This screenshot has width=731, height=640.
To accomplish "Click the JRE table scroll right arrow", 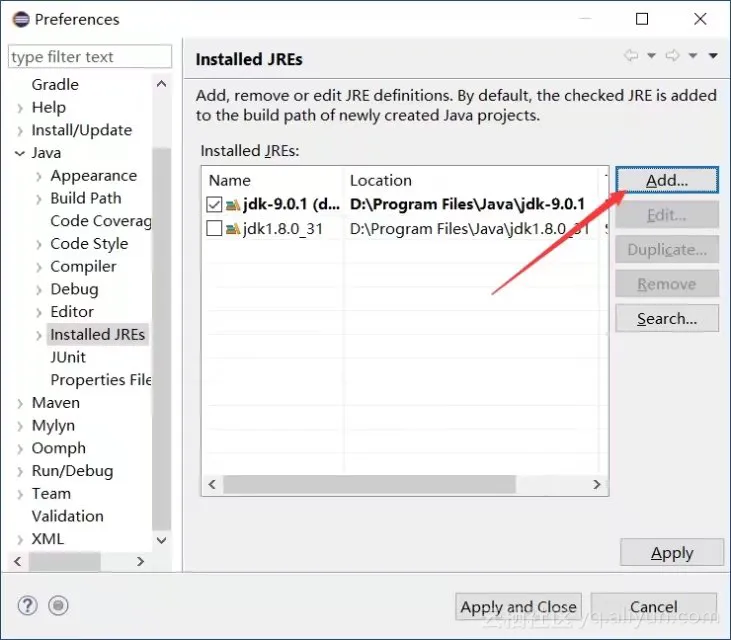I will tap(597, 484).
